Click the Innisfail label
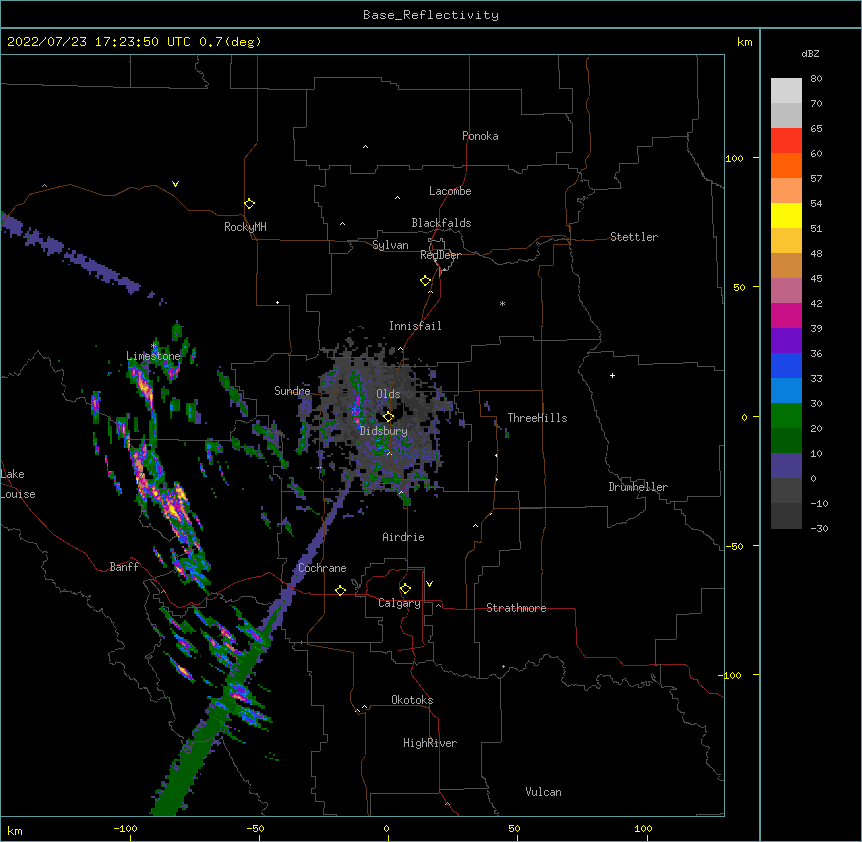The image size is (862, 842). [x=415, y=326]
